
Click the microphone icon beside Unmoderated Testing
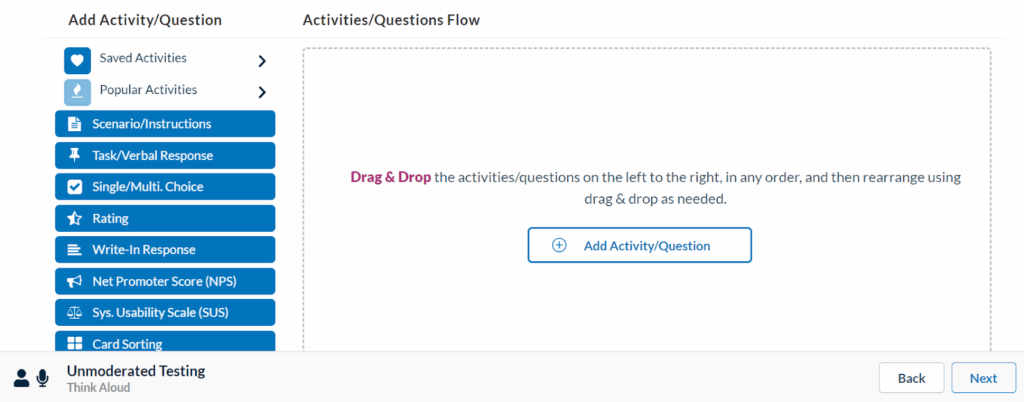coord(43,378)
